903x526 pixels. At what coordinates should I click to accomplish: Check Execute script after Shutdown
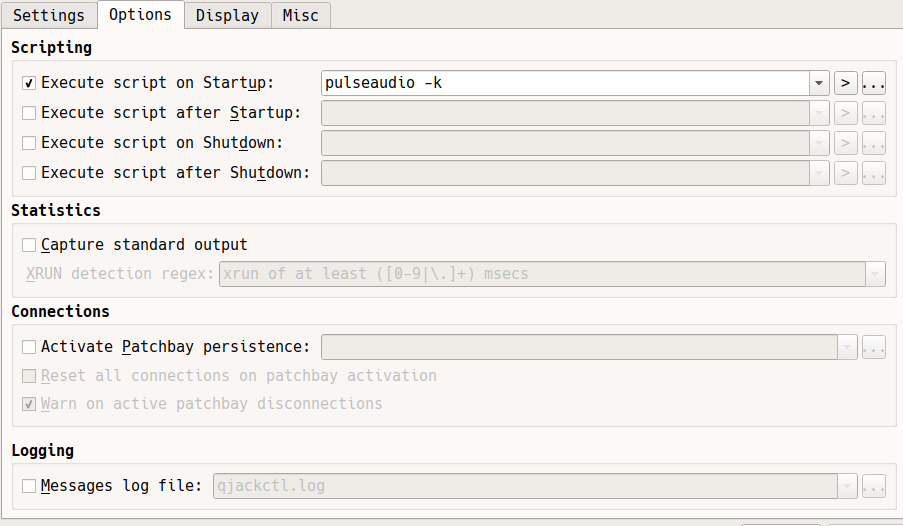(29, 173)
